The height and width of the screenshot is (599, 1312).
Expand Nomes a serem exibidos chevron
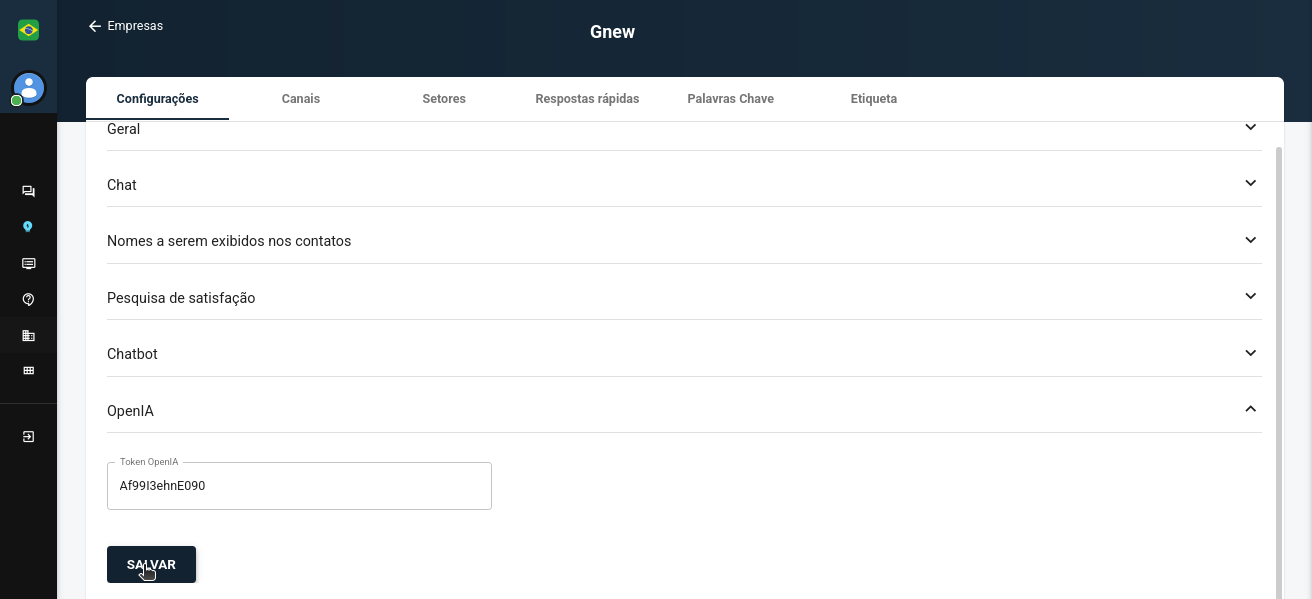tap(1250, 240)
